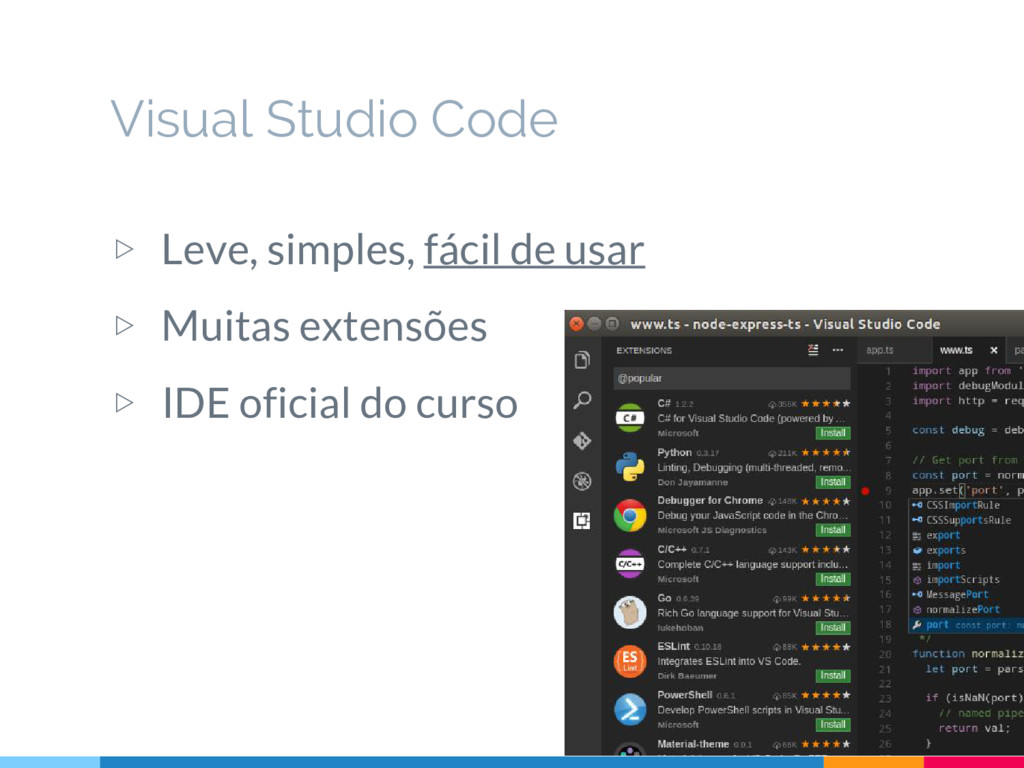Click the 'lukehoban' publisher name
The width and height of the screenshot is (1024, 768).
tap(680, 628)
